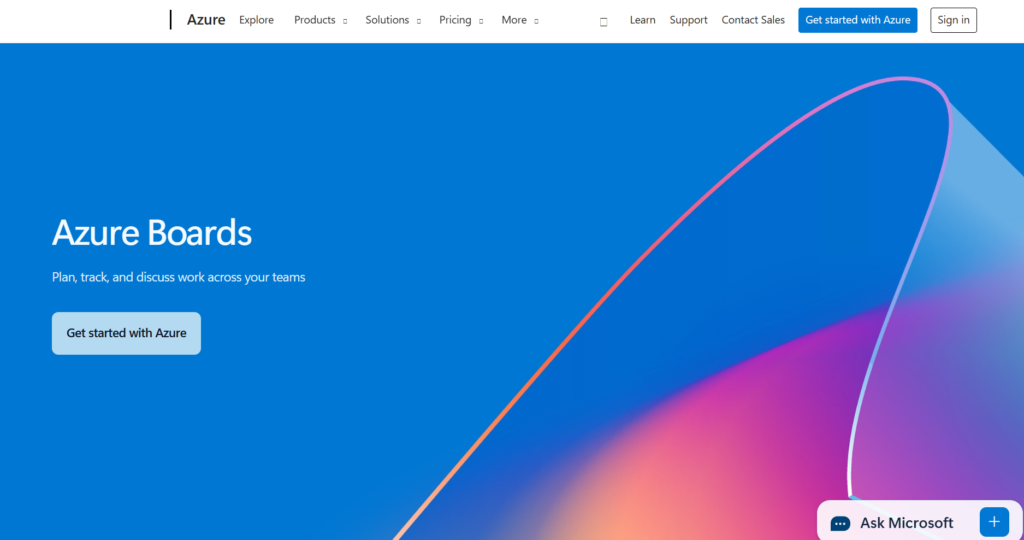Go to the Explore menu item
Image resolution: width=1024 pixels, height=540 pixels.
pyautogui.click(x=256, y=20)
